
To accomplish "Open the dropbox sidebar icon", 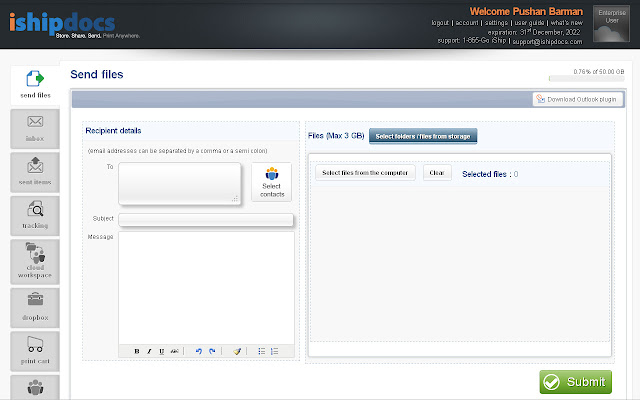I will [x=35, y=308].
